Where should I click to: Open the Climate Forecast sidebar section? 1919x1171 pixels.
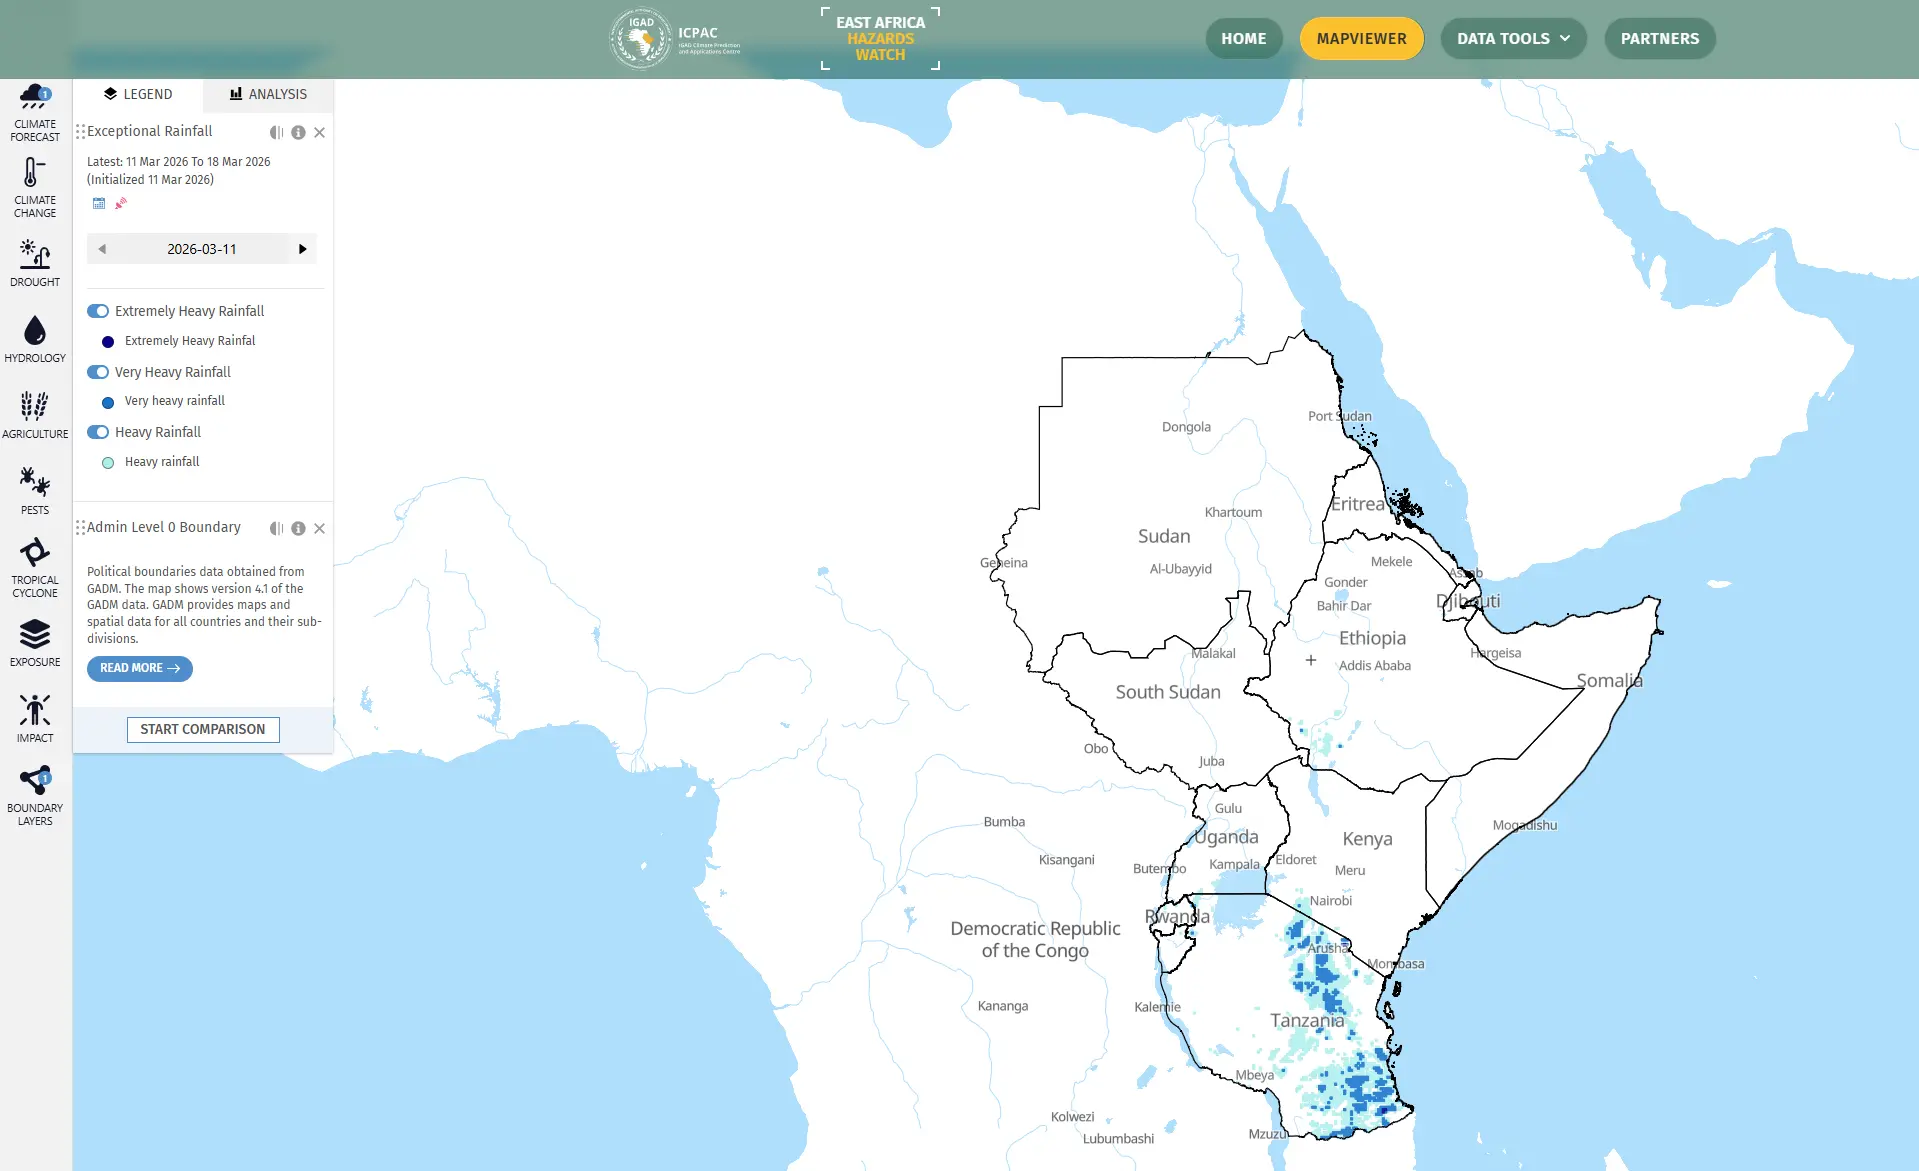(35, 111)
